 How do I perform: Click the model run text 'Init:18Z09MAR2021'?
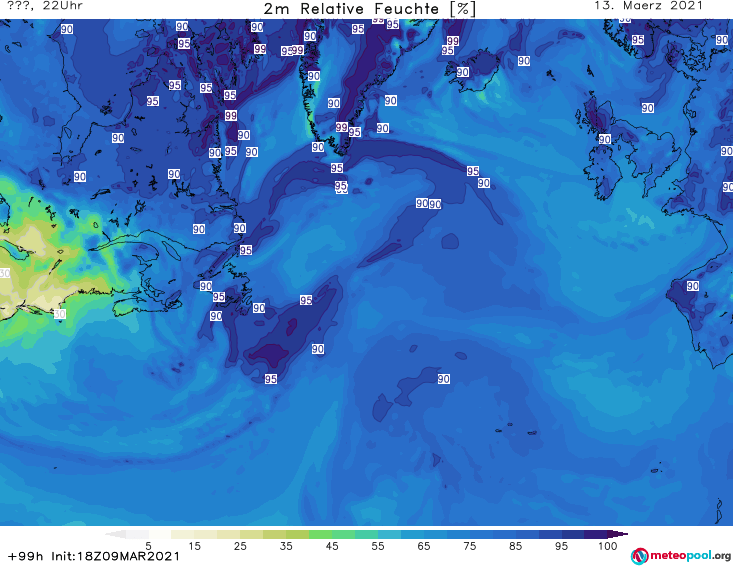point(115,556)
